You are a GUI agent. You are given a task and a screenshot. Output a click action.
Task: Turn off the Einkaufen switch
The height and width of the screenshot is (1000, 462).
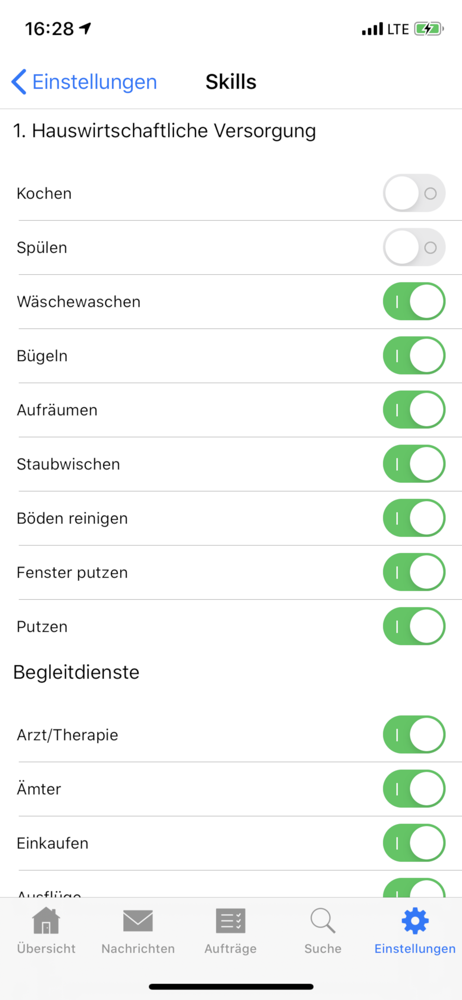point(414,843)
